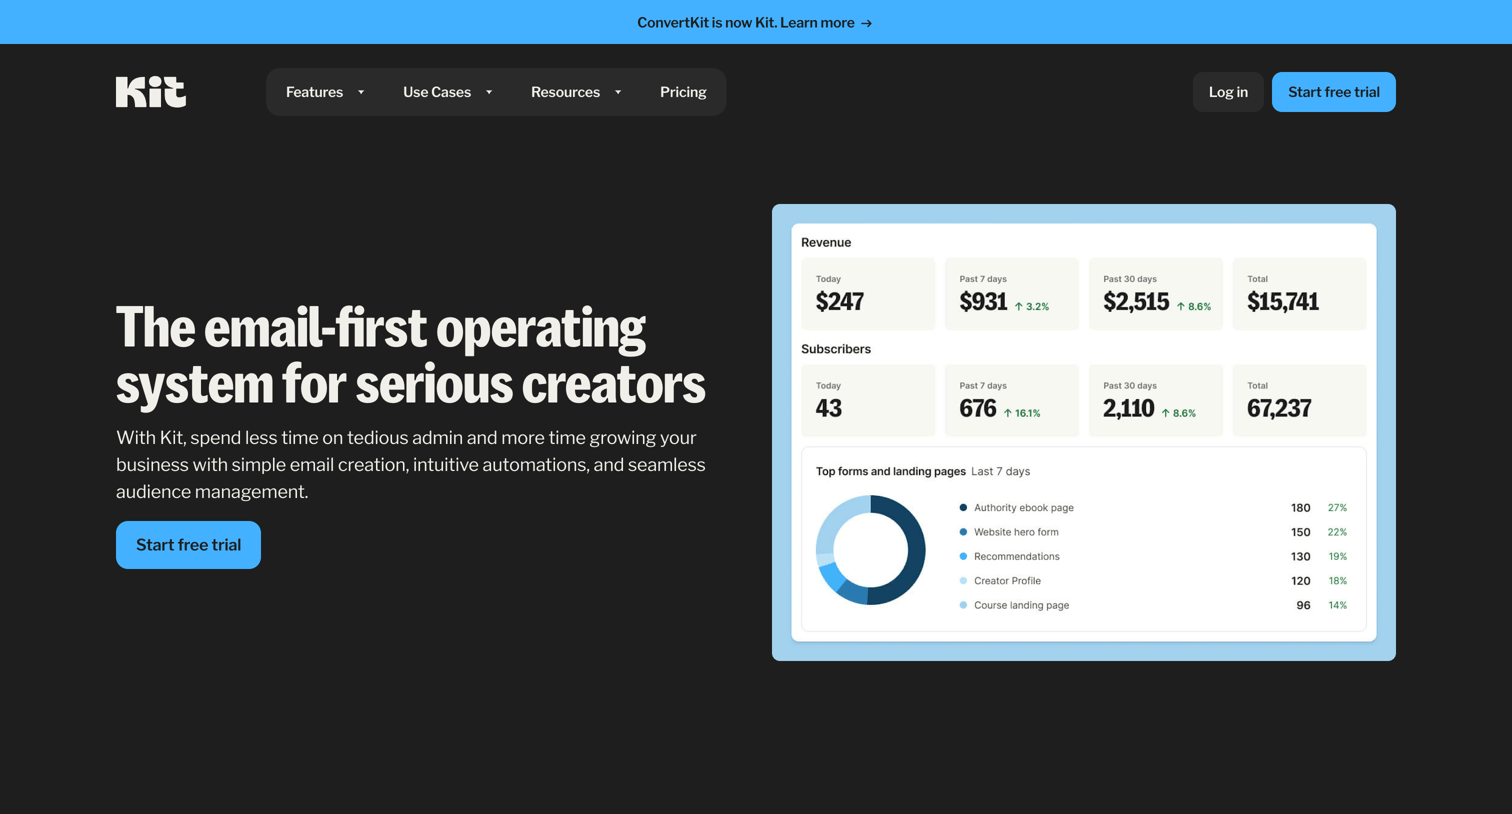Go to the Pricing page
This screenshot has height=814, width=1512.
coord(683,92)
